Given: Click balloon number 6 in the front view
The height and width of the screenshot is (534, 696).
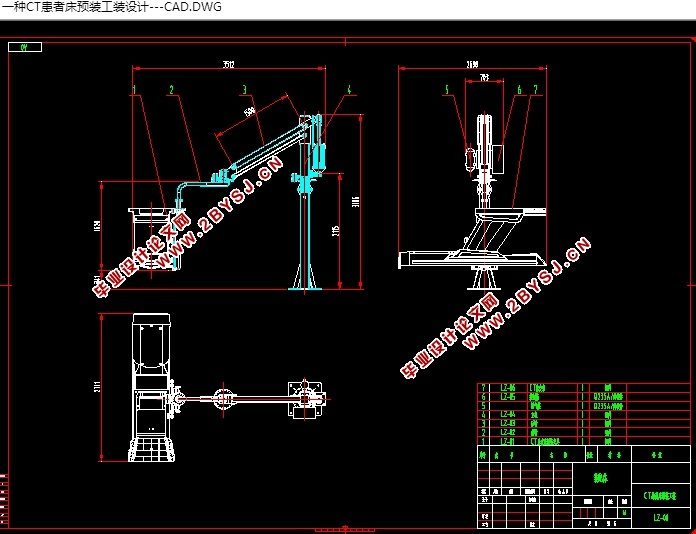Looking at the screenshot, I should point(519,90).
